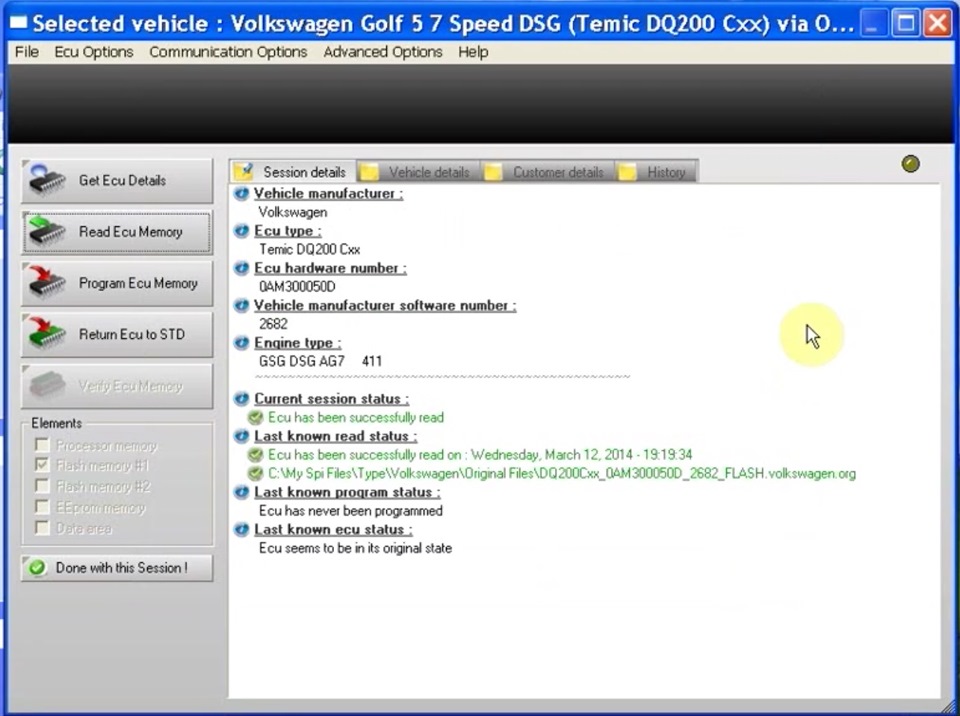
Task: Toggle the Flash memory #1 checkbox
Action: point(42,465)
